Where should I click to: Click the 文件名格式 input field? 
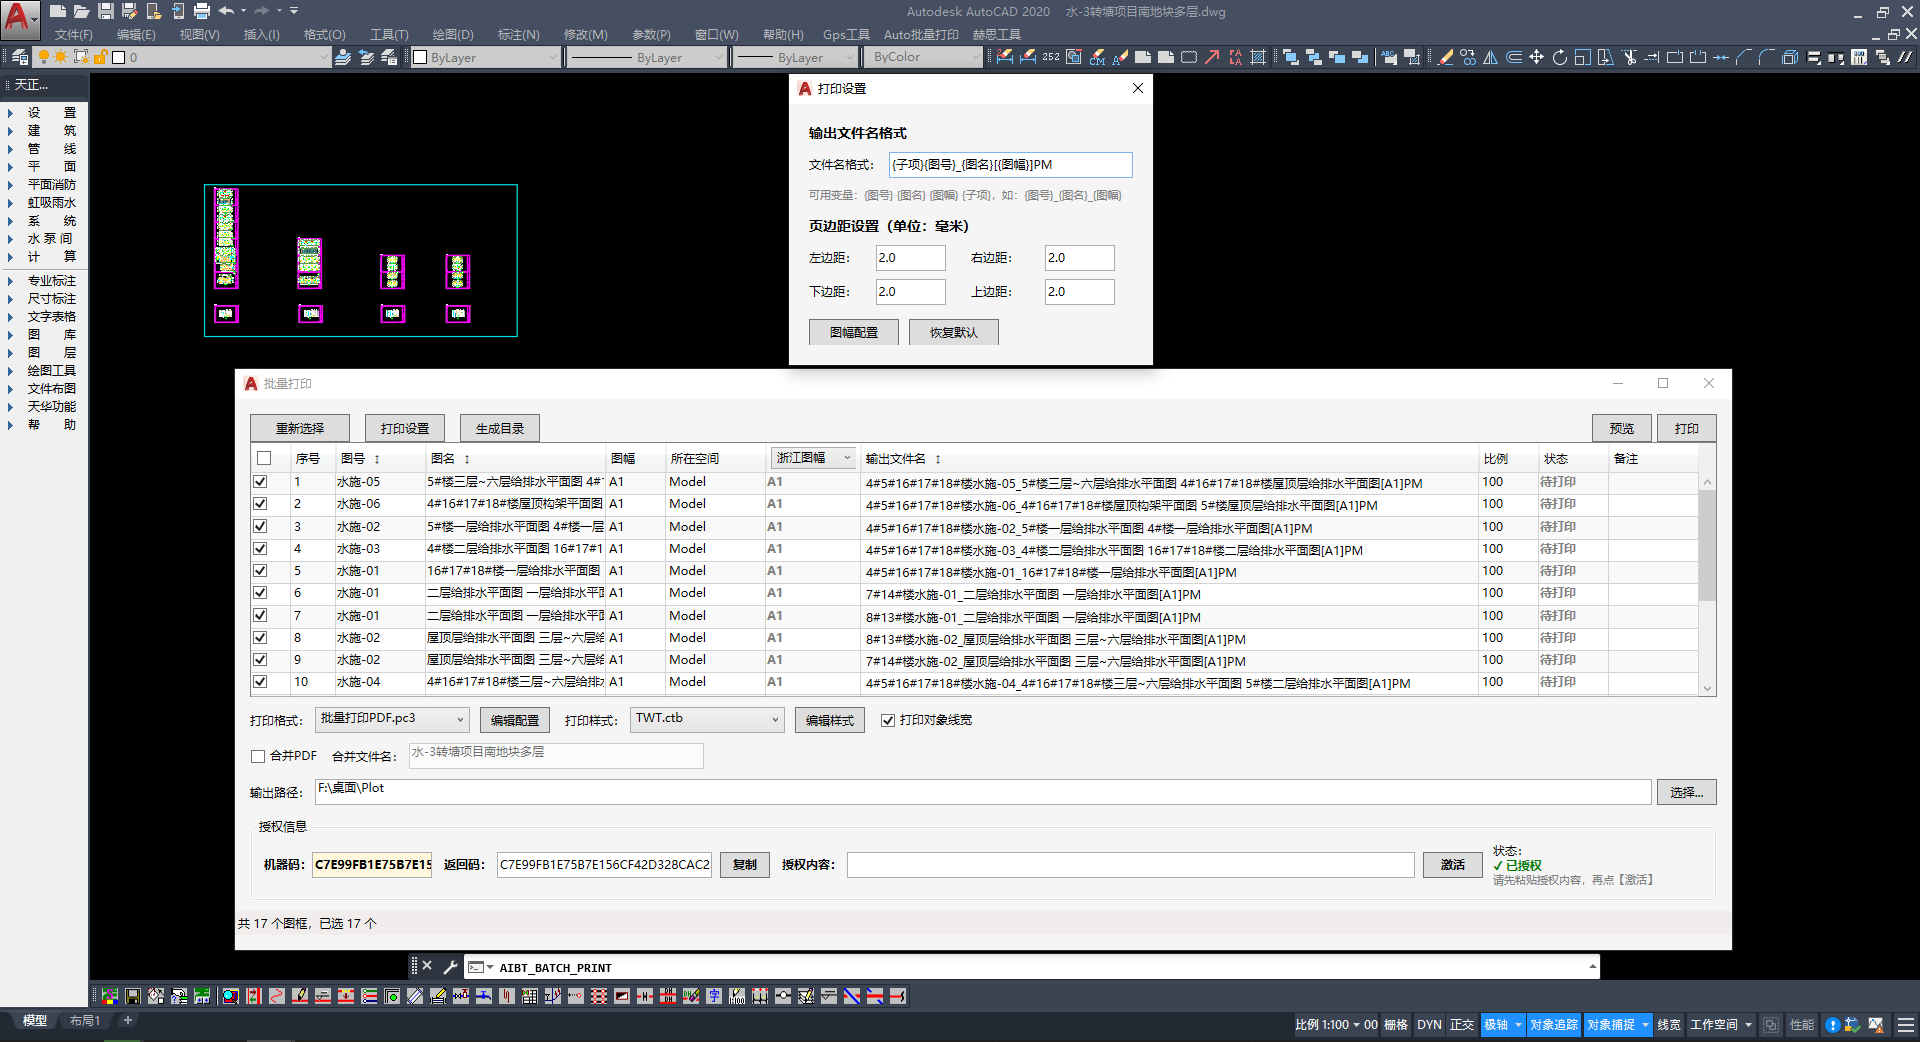tap(1010, 165)
